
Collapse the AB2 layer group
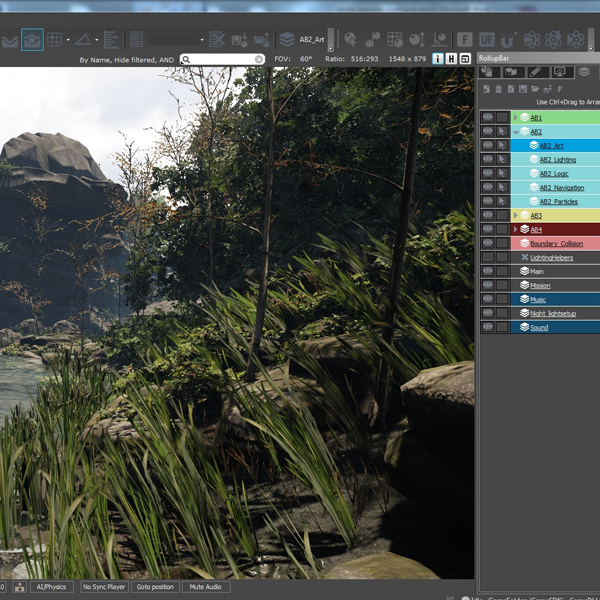(x=515, y=132)
